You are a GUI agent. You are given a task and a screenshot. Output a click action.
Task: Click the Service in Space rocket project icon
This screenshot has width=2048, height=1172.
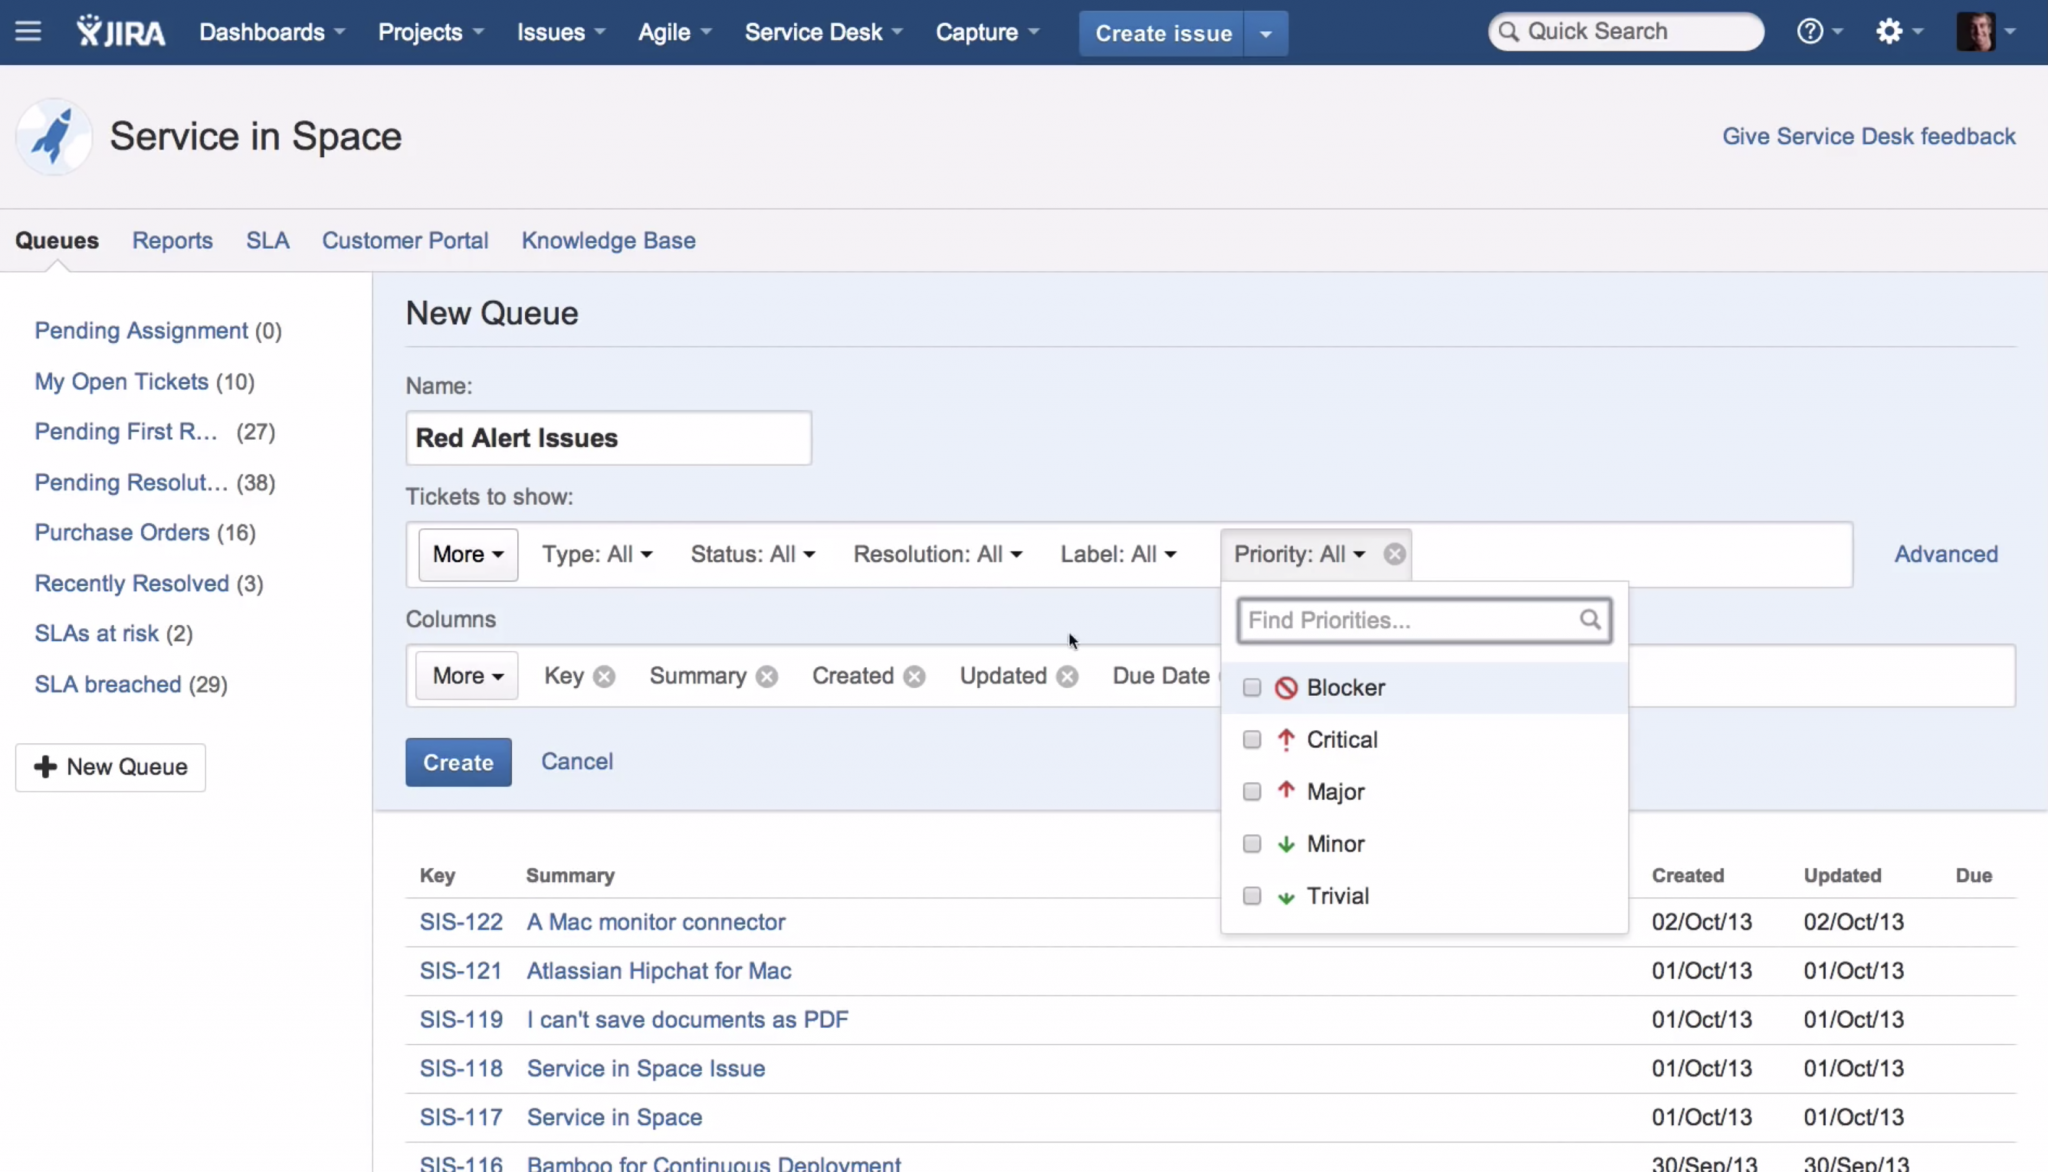click(52, 136)
